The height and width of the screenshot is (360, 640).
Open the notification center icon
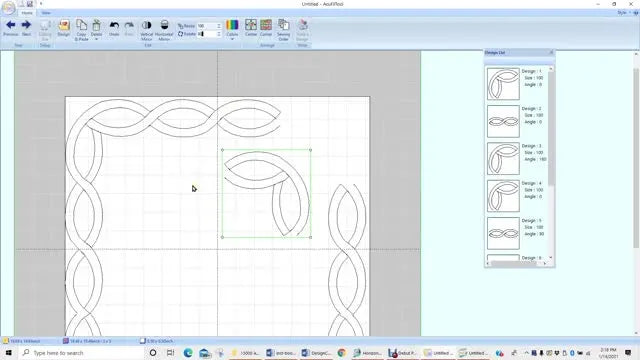(x=628, y=353)
